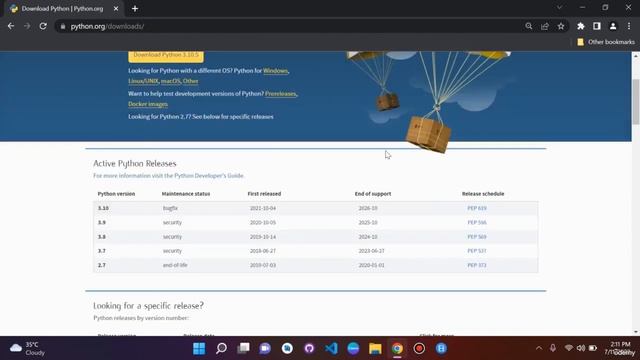
Task: Click the battery tray icon
Action: tap(593, 348)
